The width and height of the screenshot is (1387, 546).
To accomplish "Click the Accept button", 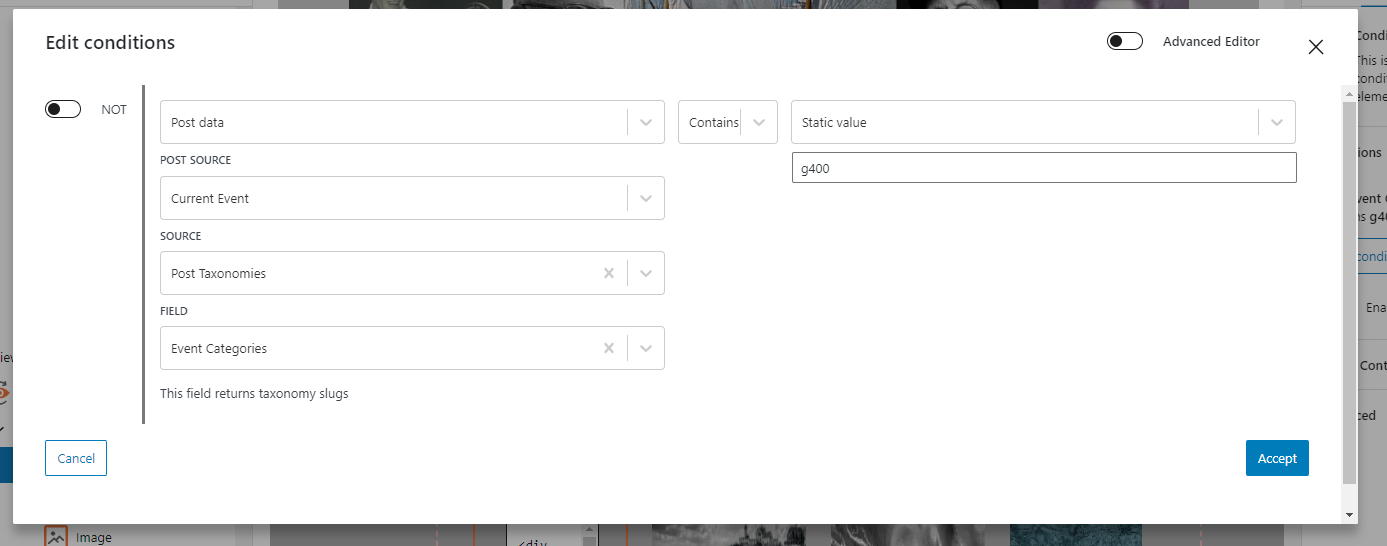I will point(1277,458).
